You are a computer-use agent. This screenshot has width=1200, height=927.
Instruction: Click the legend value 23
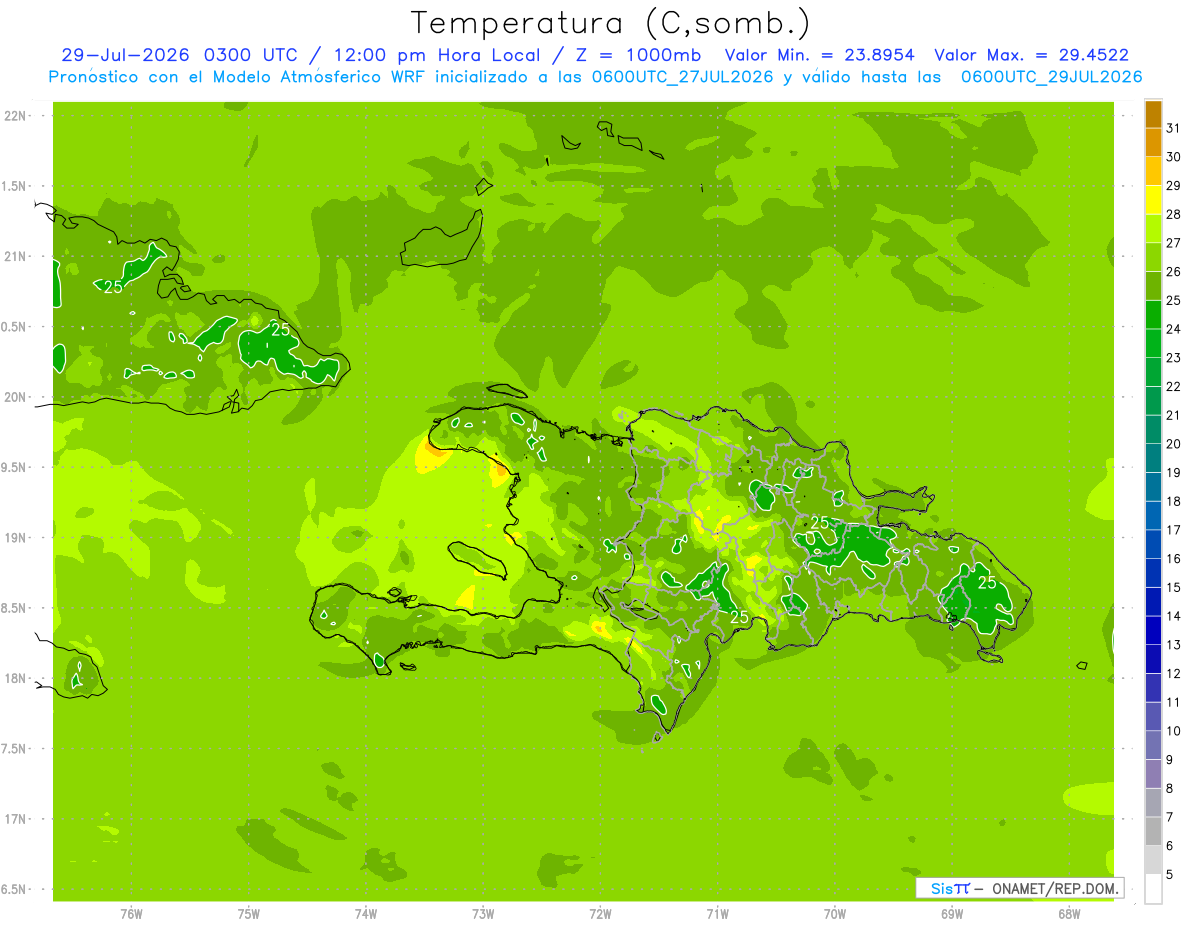pyautogui.click(x=1174, y=357)
